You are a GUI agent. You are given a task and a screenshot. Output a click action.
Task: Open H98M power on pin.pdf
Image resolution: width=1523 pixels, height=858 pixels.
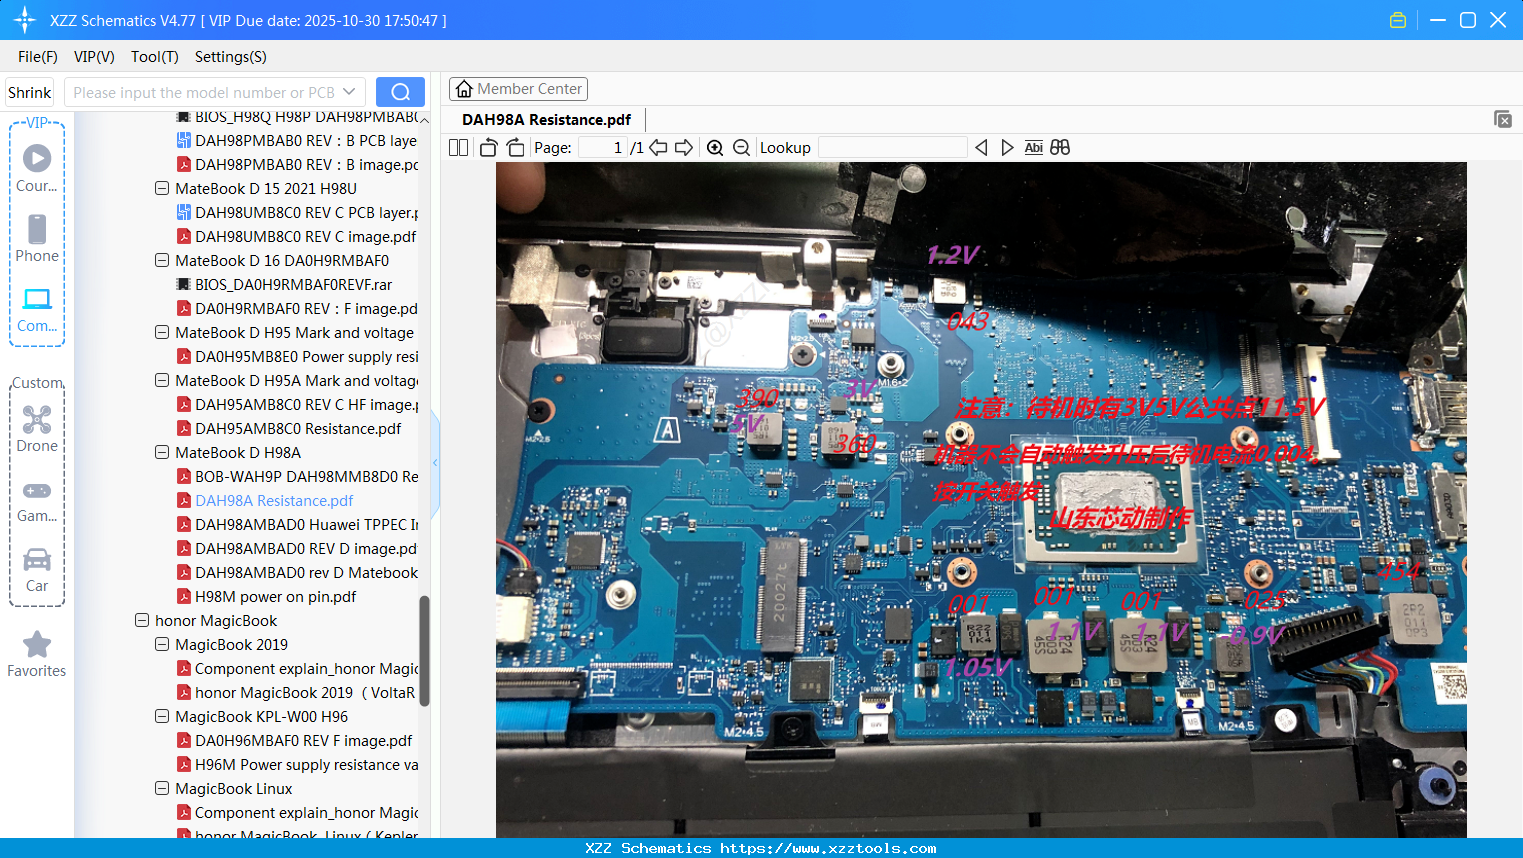[266, 596]
